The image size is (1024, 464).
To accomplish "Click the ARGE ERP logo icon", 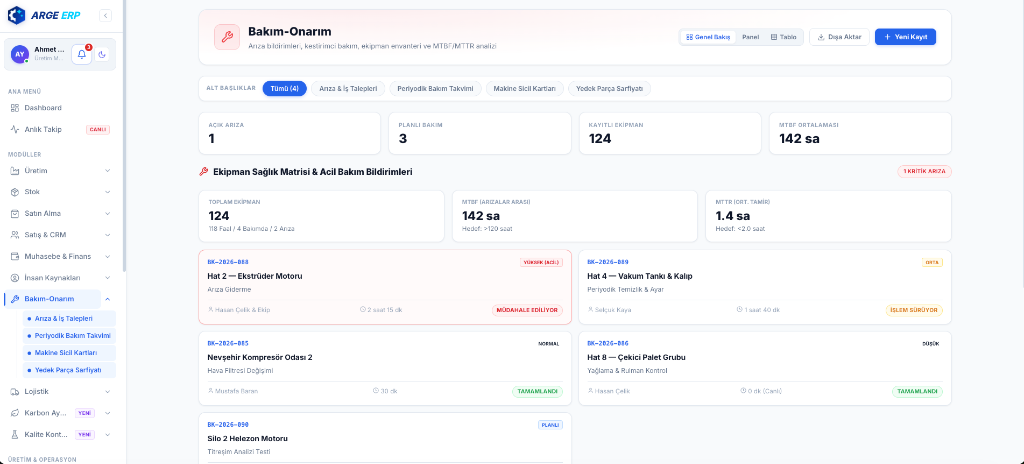I will [16, 15].
